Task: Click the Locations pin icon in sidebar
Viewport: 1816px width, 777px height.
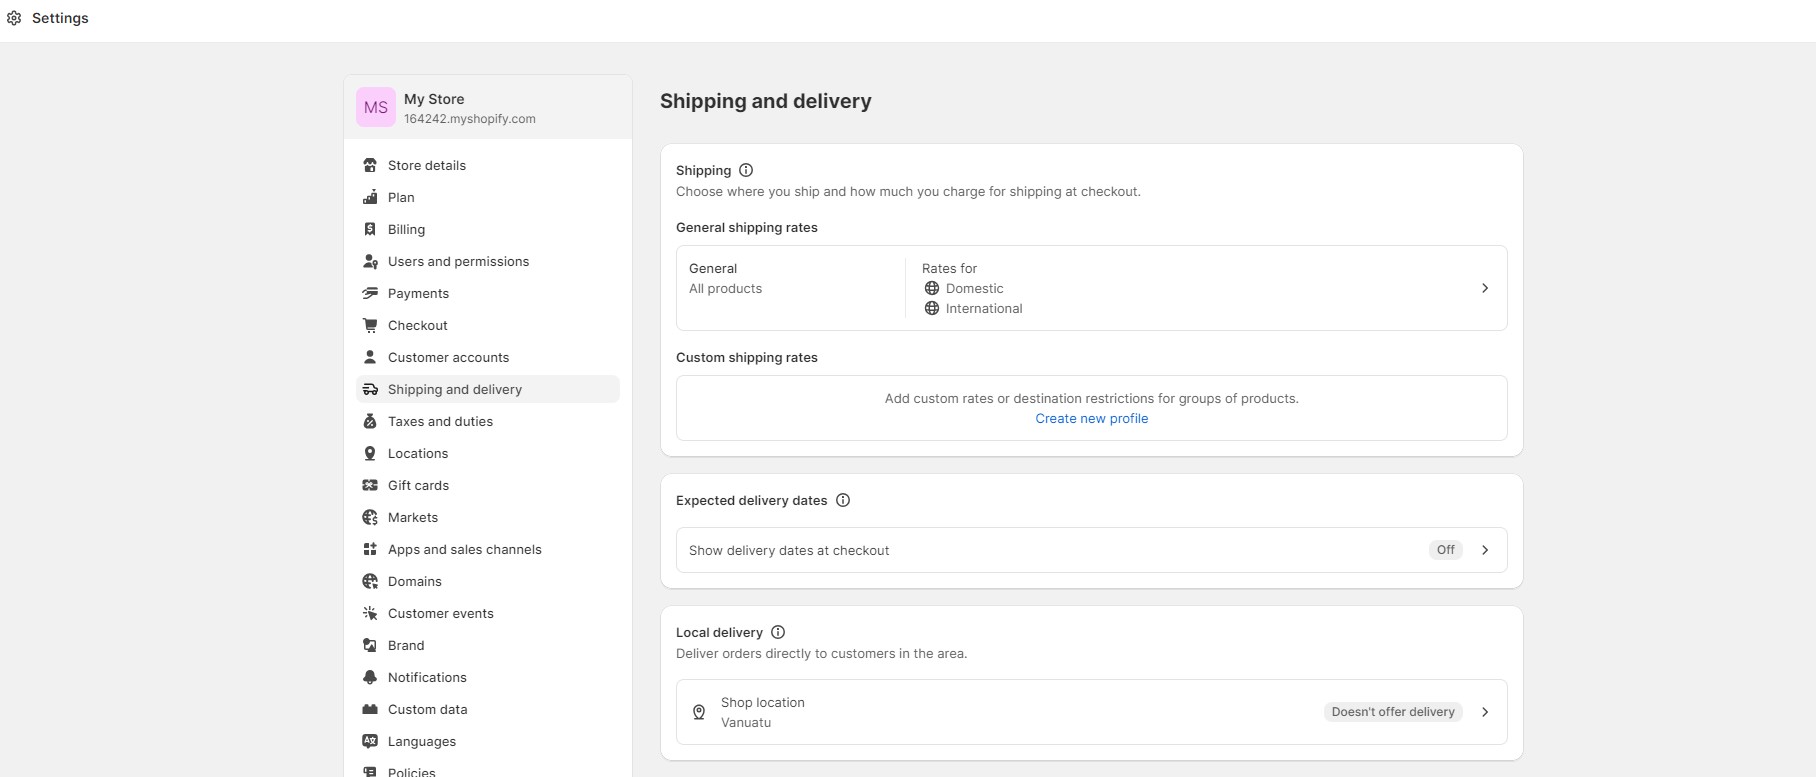Action: click(x=370, y=453)
